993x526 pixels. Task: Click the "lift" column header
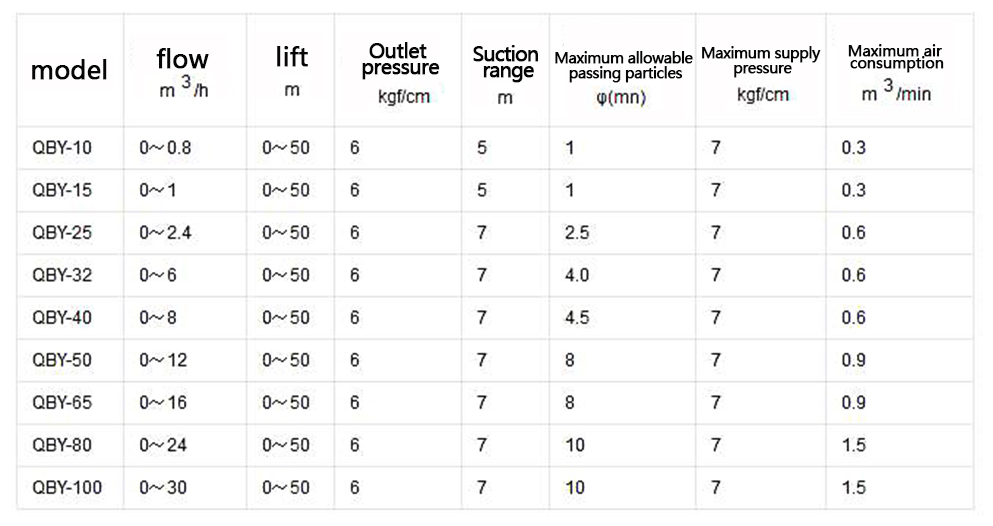pyautogui.click(x=291, y=70)
